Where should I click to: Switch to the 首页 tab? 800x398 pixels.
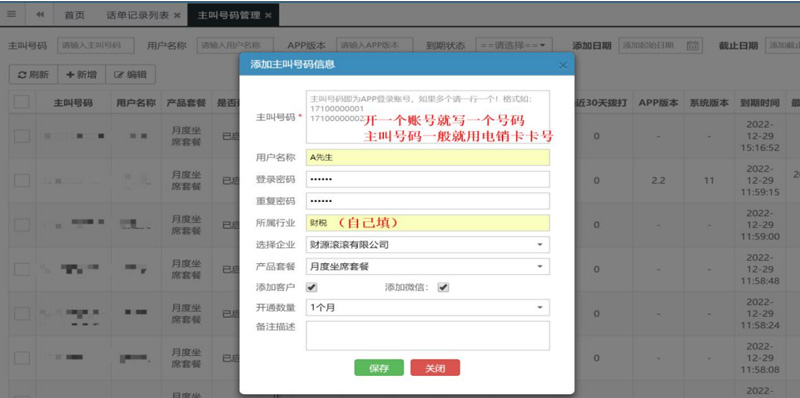point(74,15)
